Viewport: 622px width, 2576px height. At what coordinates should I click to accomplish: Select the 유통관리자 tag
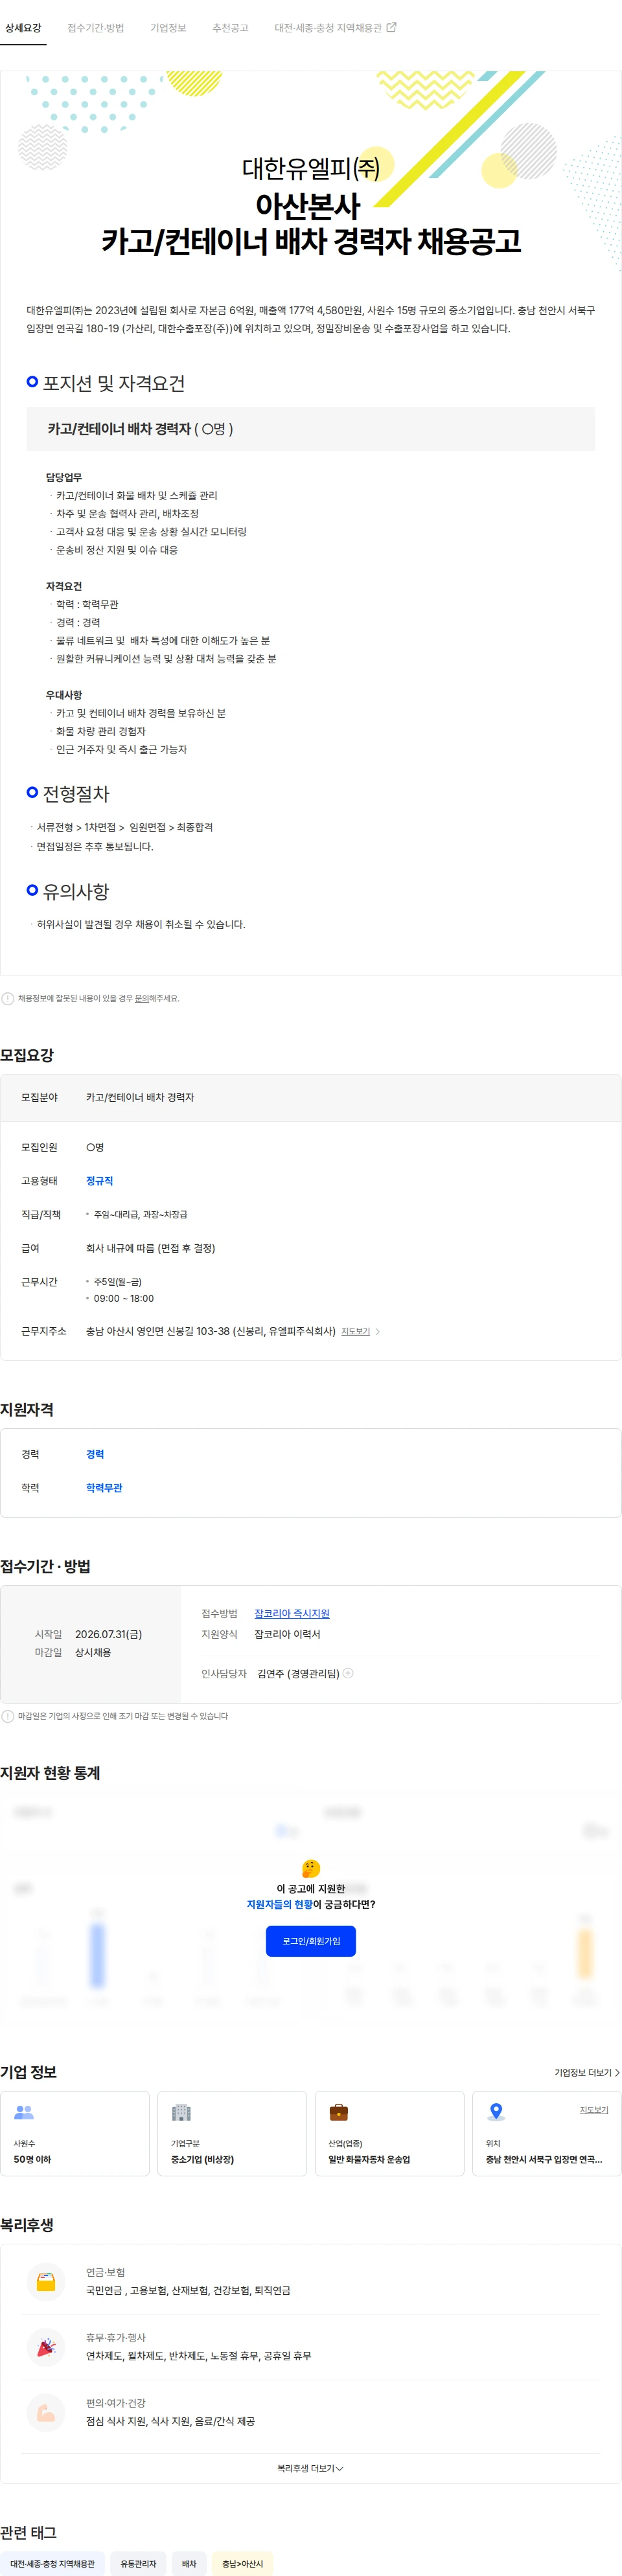138,2563
